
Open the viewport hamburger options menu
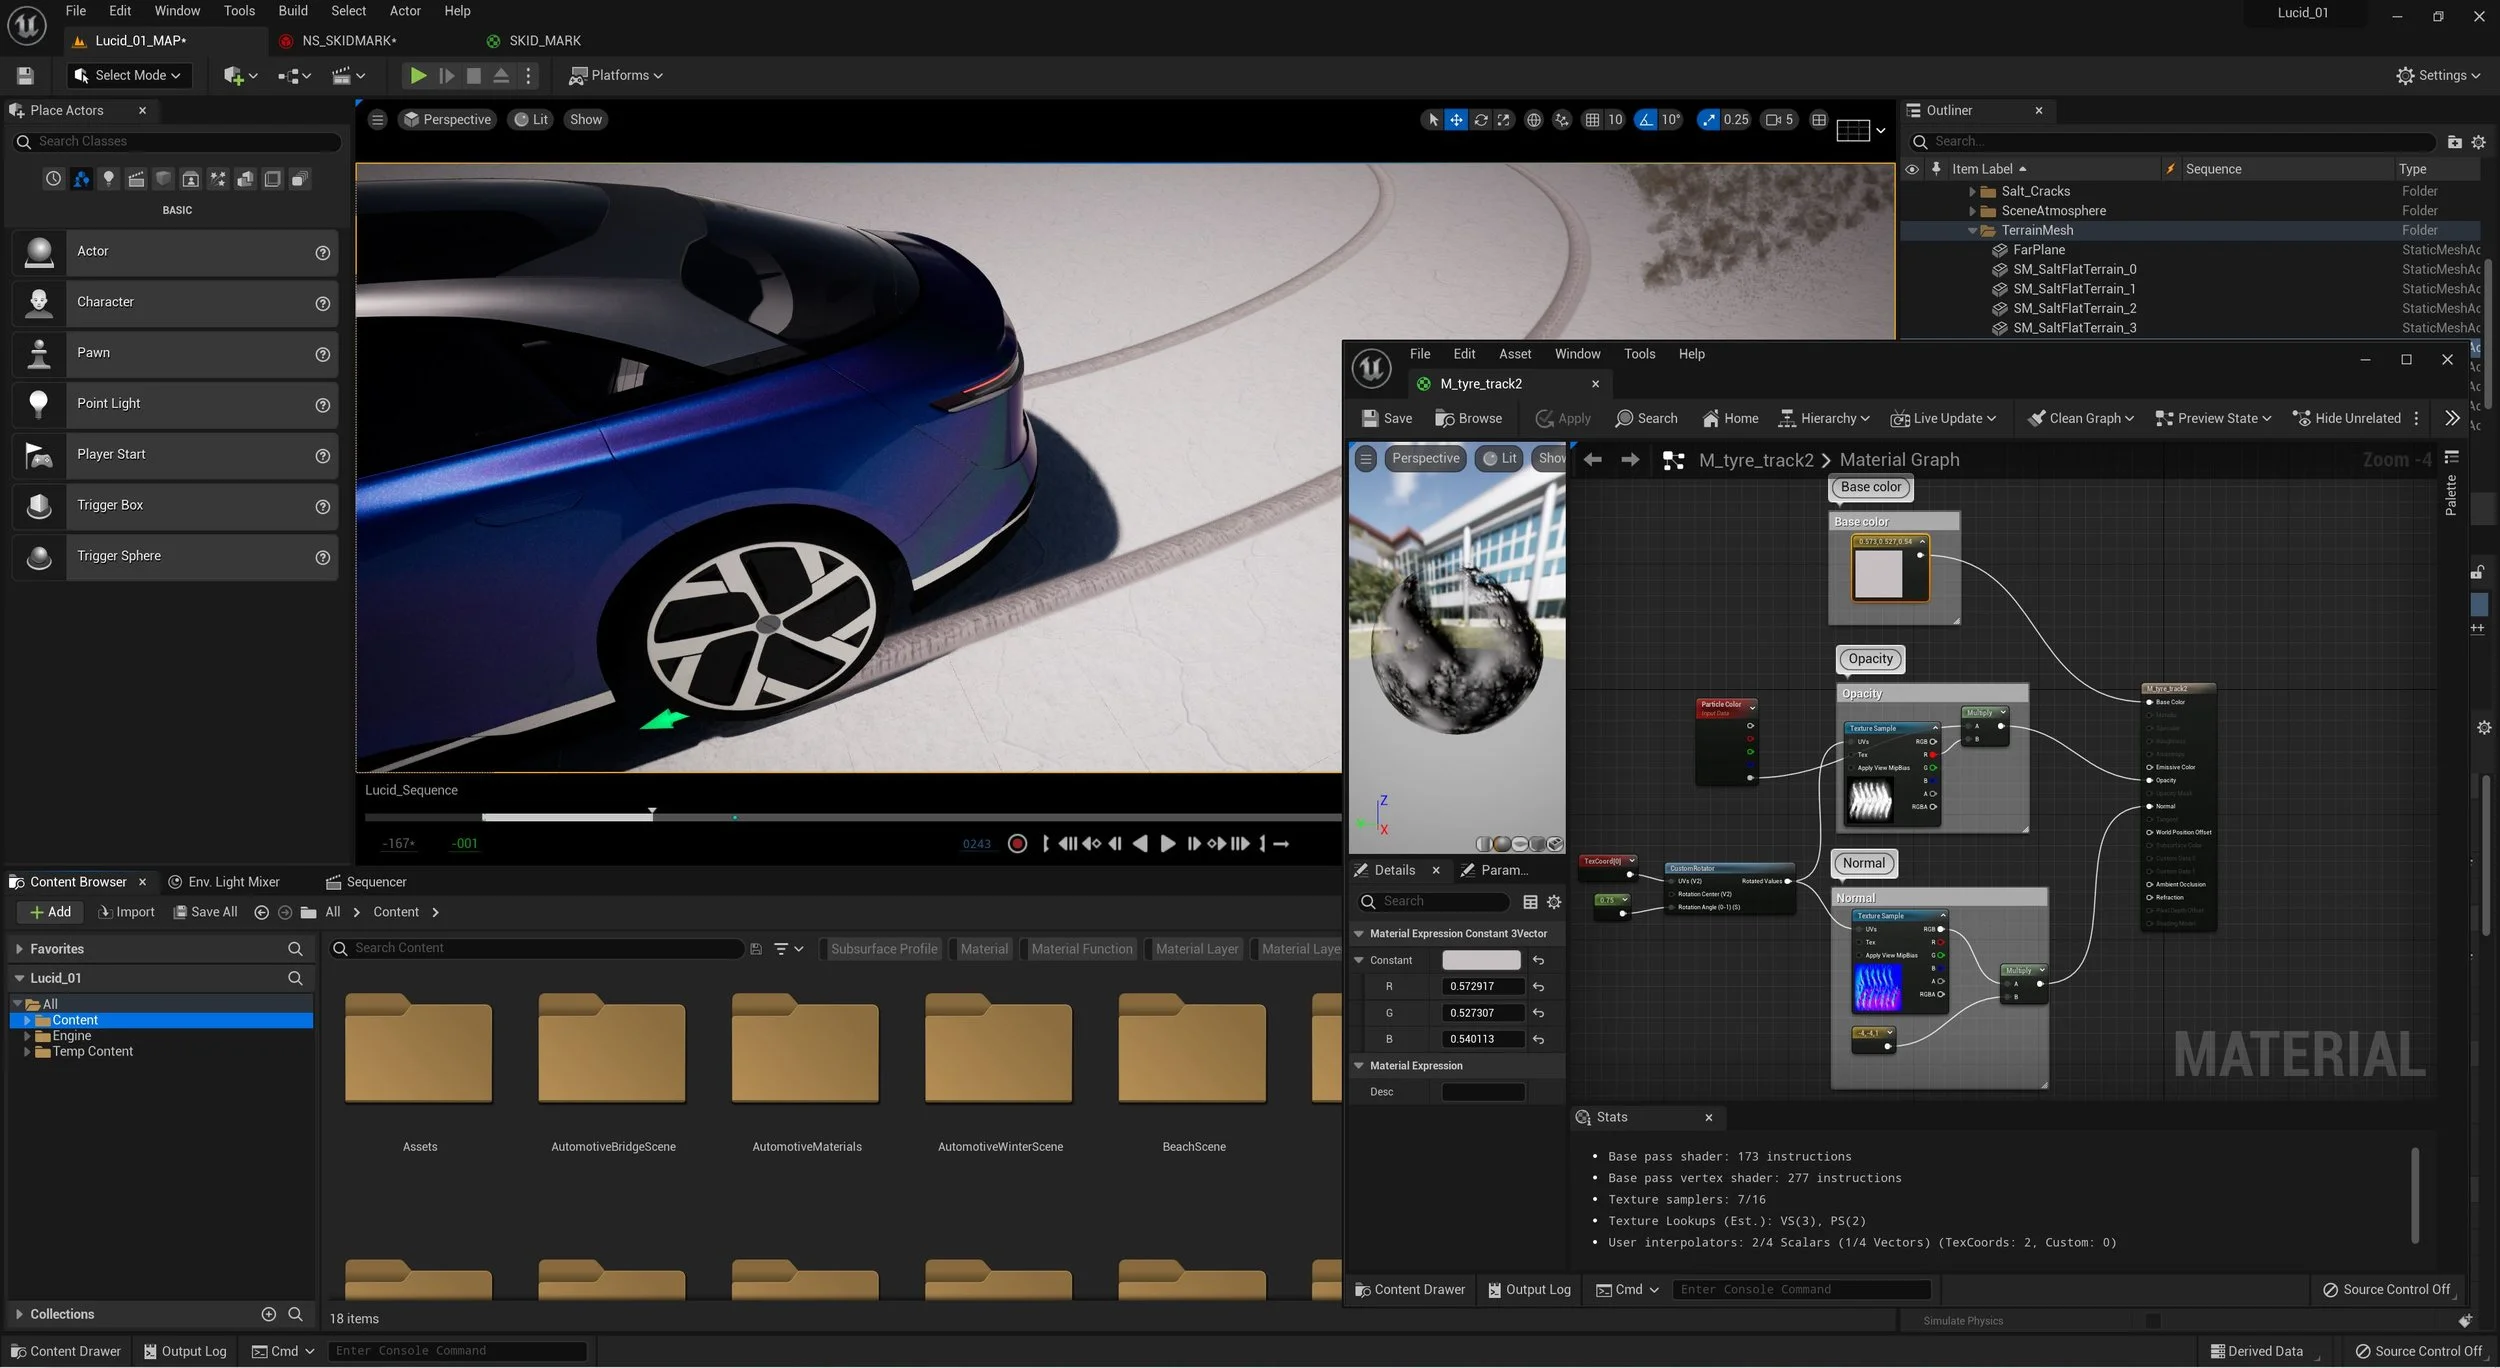377,120
